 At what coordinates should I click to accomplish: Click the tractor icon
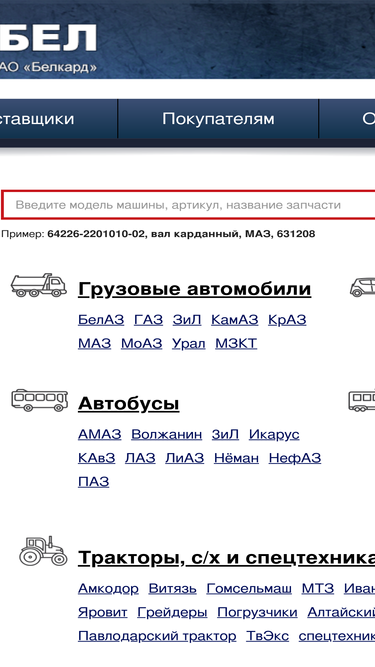click(x=43, y=550)
